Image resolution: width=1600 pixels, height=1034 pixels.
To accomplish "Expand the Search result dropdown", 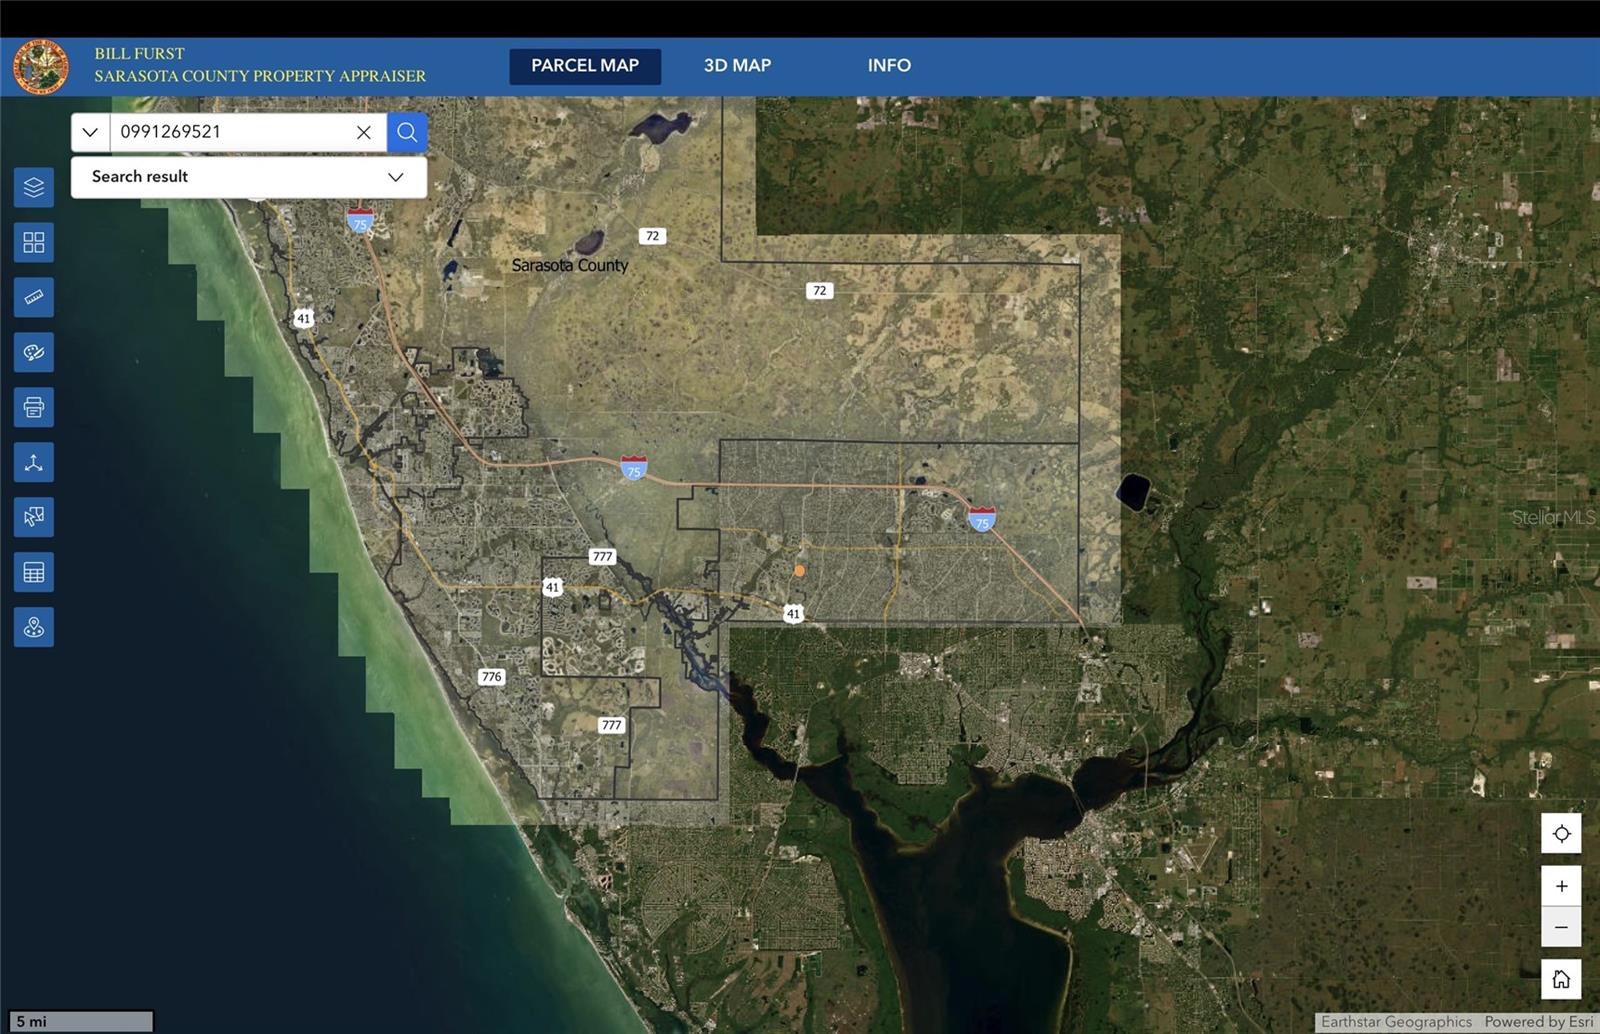I will tap(396, 177).
